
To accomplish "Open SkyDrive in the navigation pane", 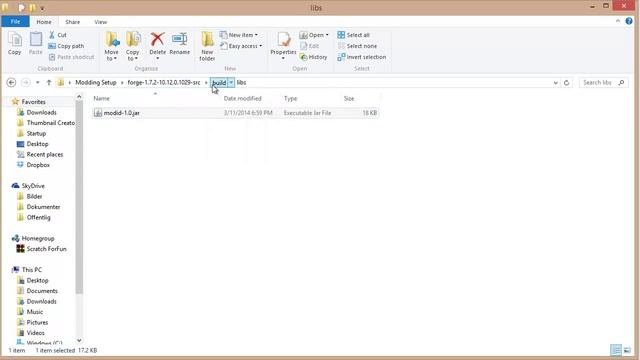I will pos(33,186).
